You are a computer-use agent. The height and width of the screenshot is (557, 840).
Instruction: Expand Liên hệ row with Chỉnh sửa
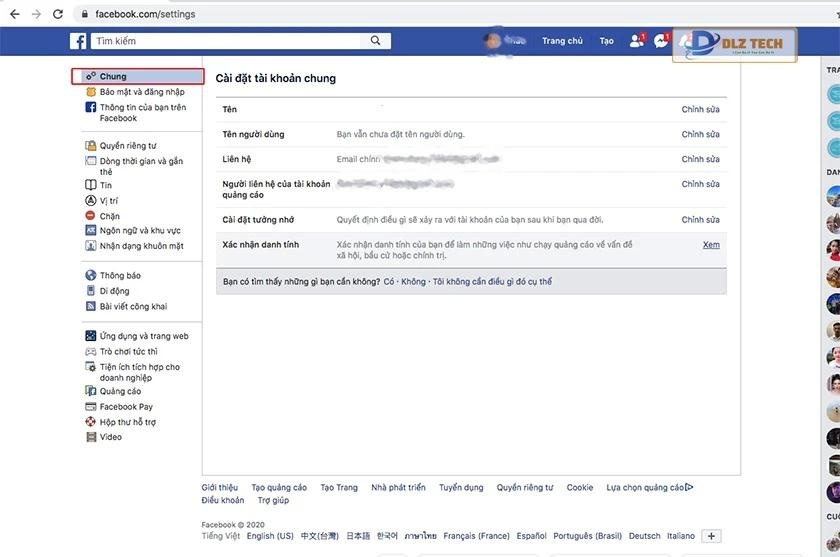point(700,159)
